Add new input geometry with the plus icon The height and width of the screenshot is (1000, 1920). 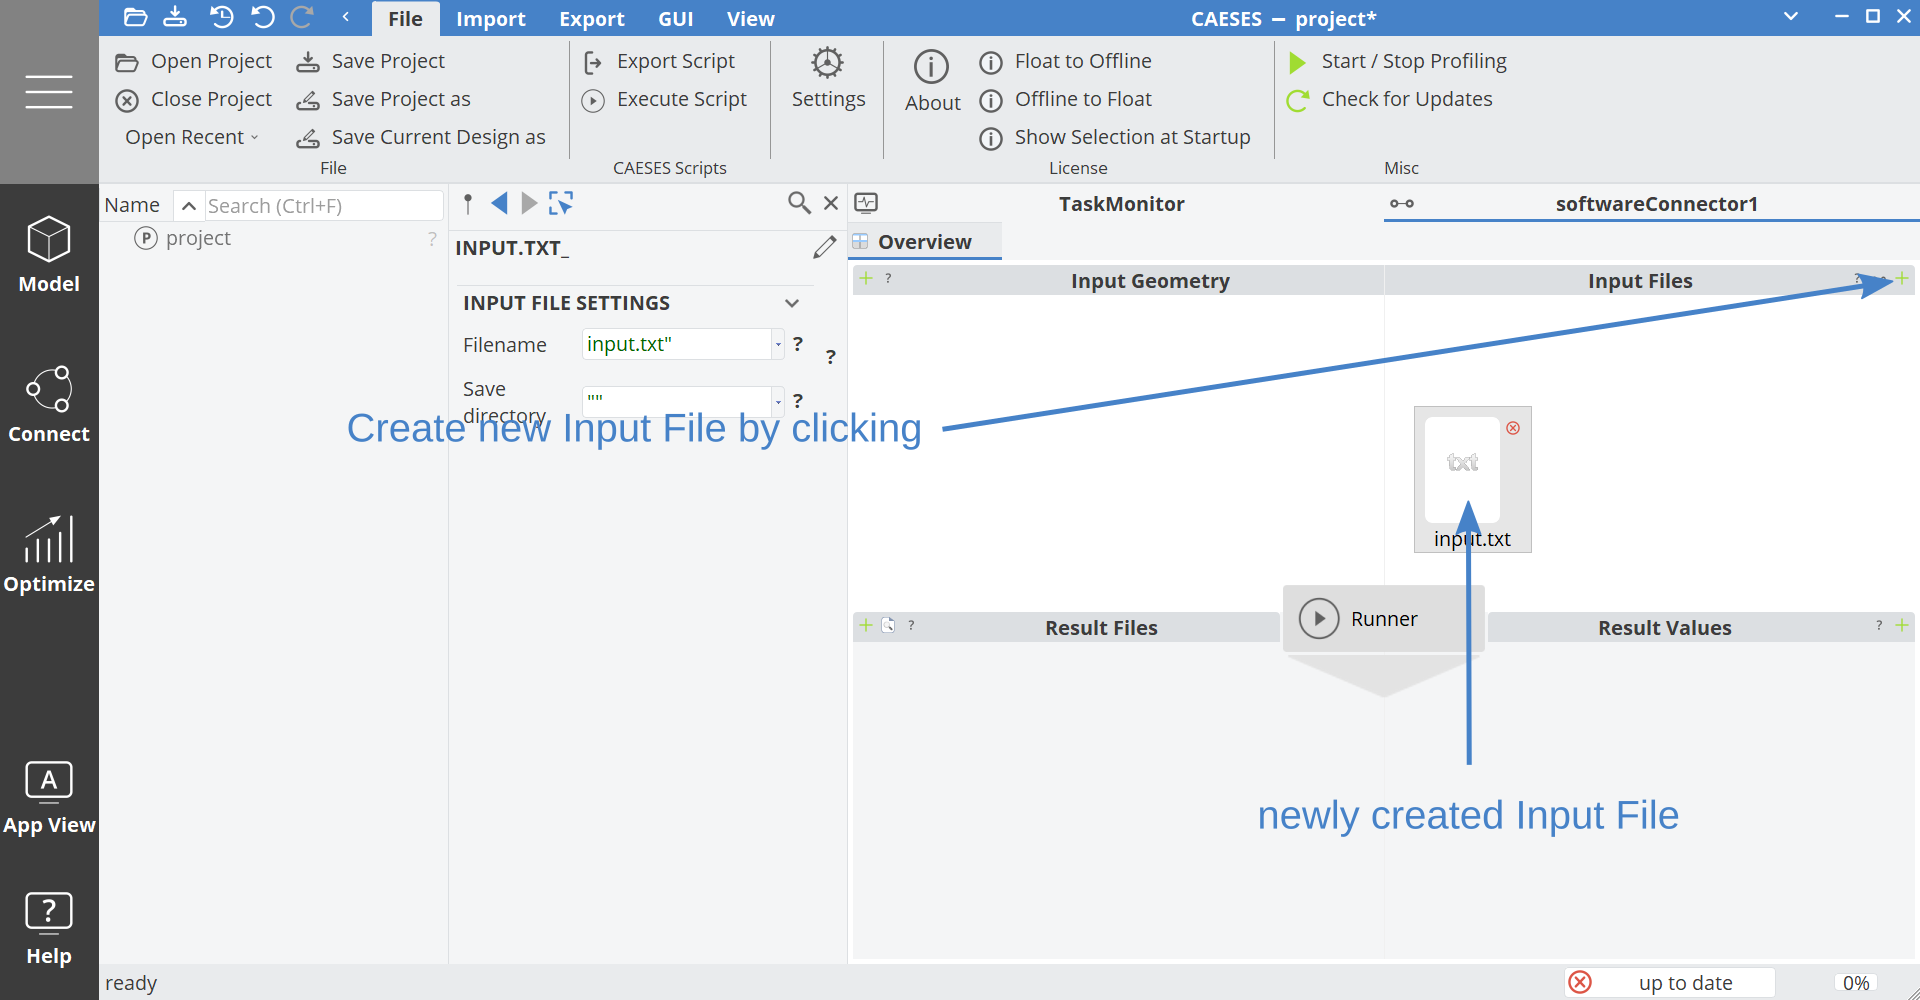coord(866,278)
